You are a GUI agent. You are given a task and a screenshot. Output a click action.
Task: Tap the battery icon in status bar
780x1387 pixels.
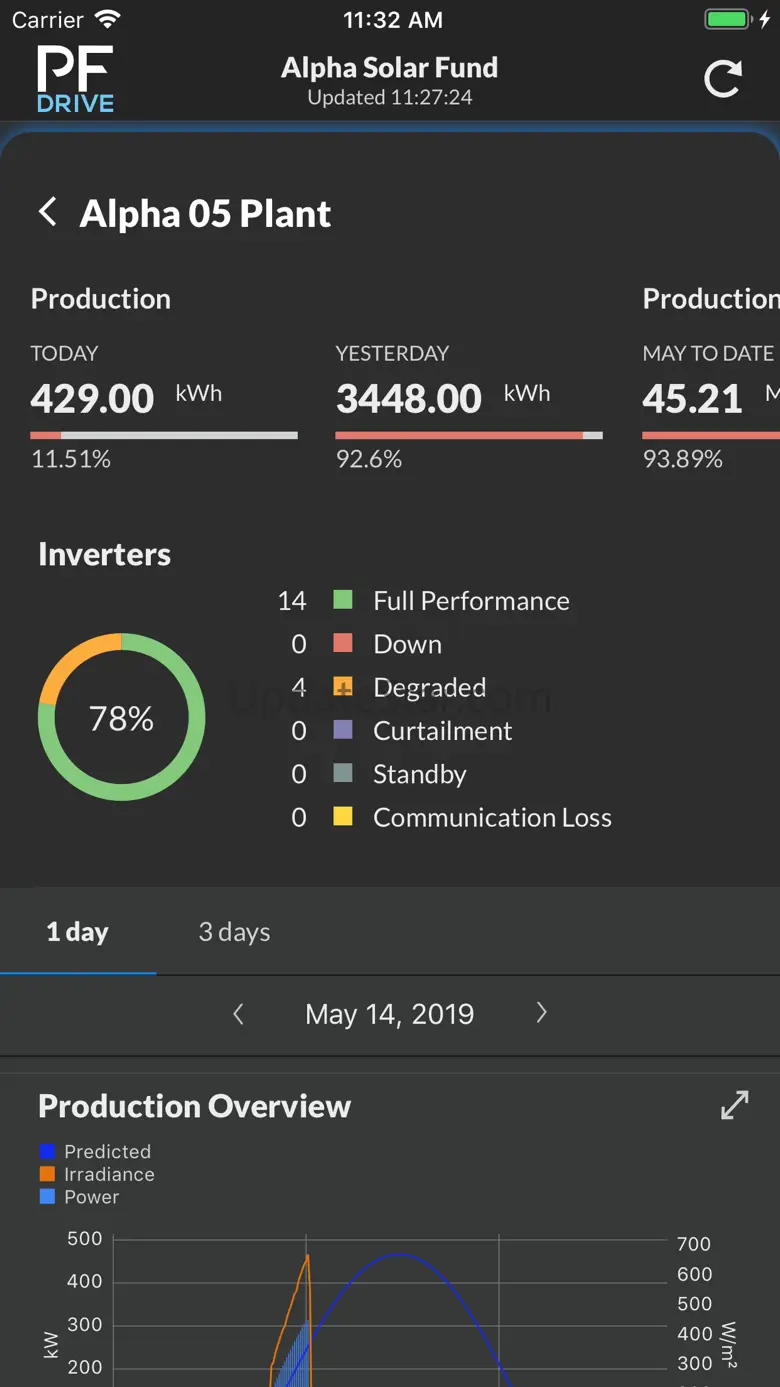click(x=728, y=20)
